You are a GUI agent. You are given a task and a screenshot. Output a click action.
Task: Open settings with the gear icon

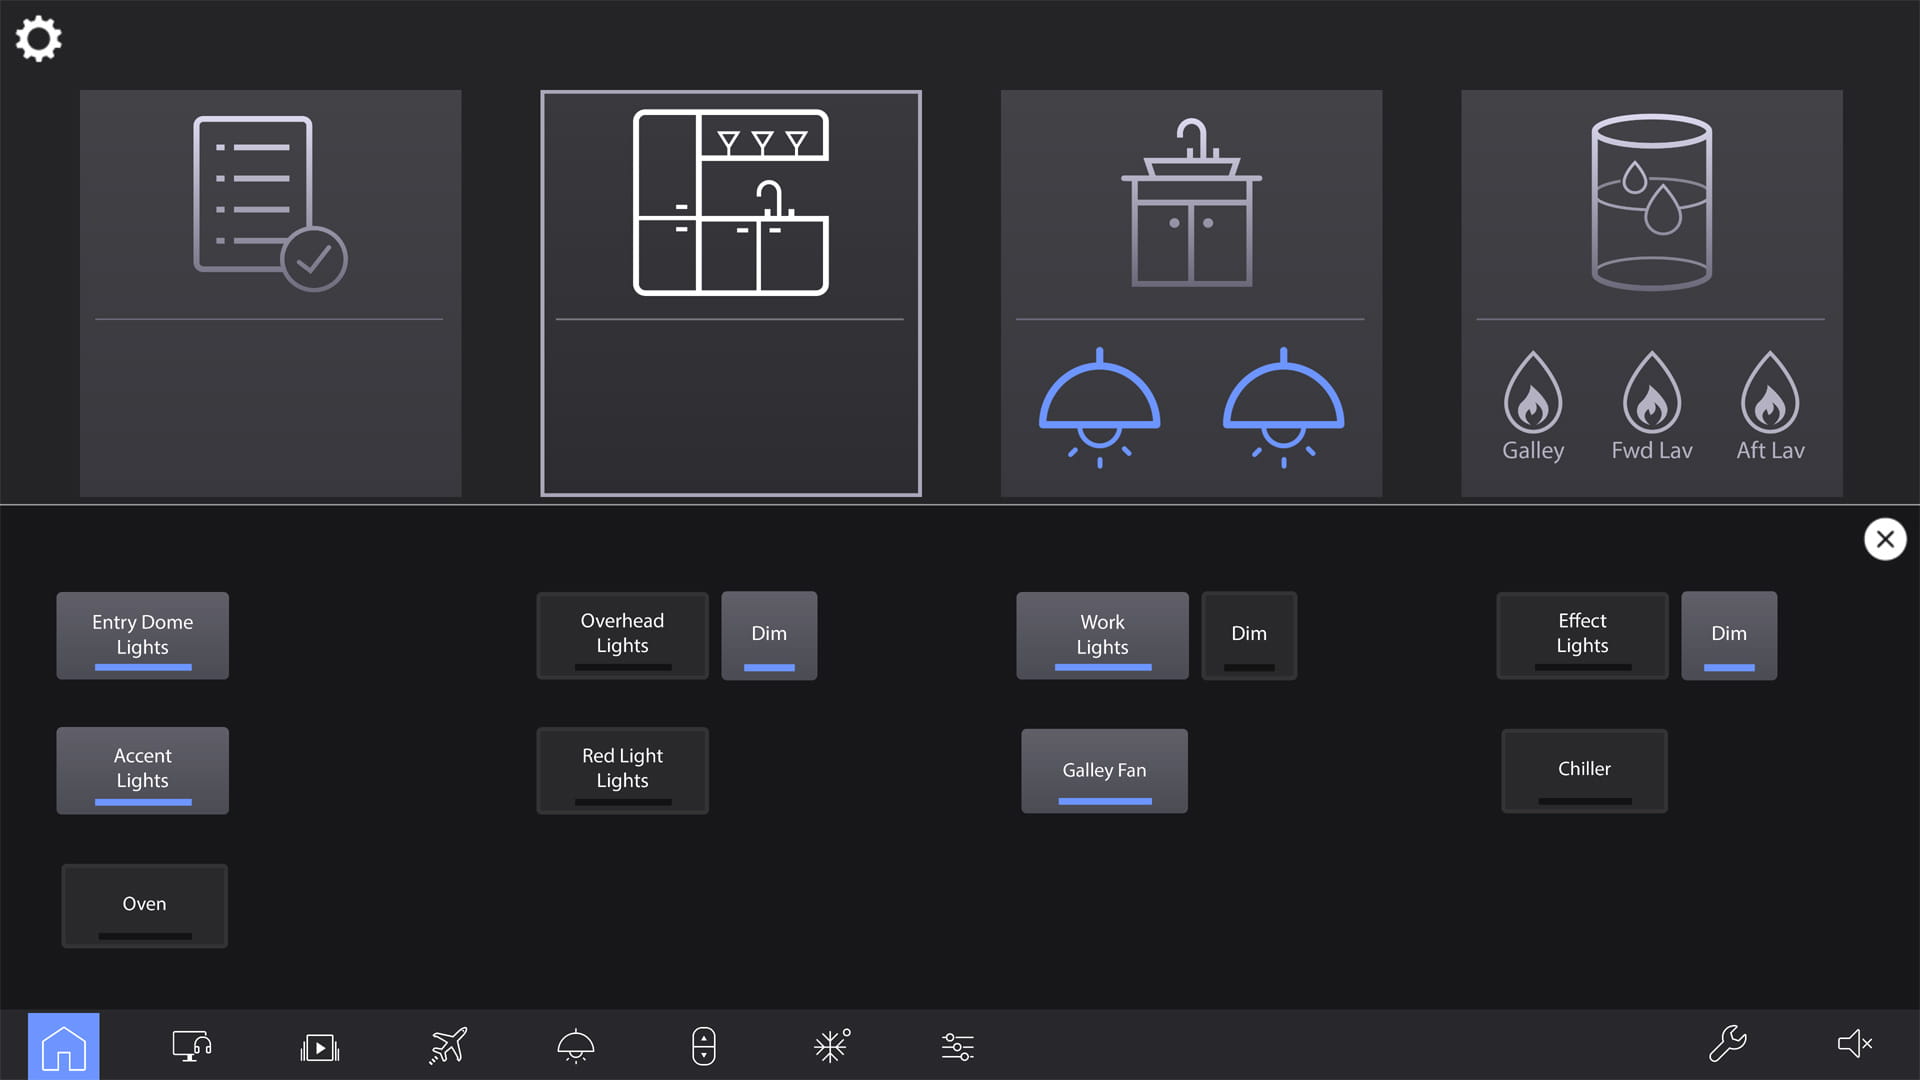point(38,39)
